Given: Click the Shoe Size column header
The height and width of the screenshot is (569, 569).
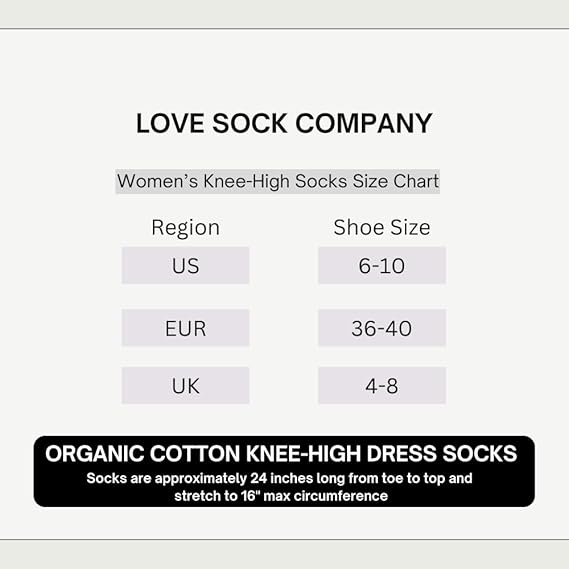Looking at the screenshot, I should pyautogui.click(x=382, y=228).
